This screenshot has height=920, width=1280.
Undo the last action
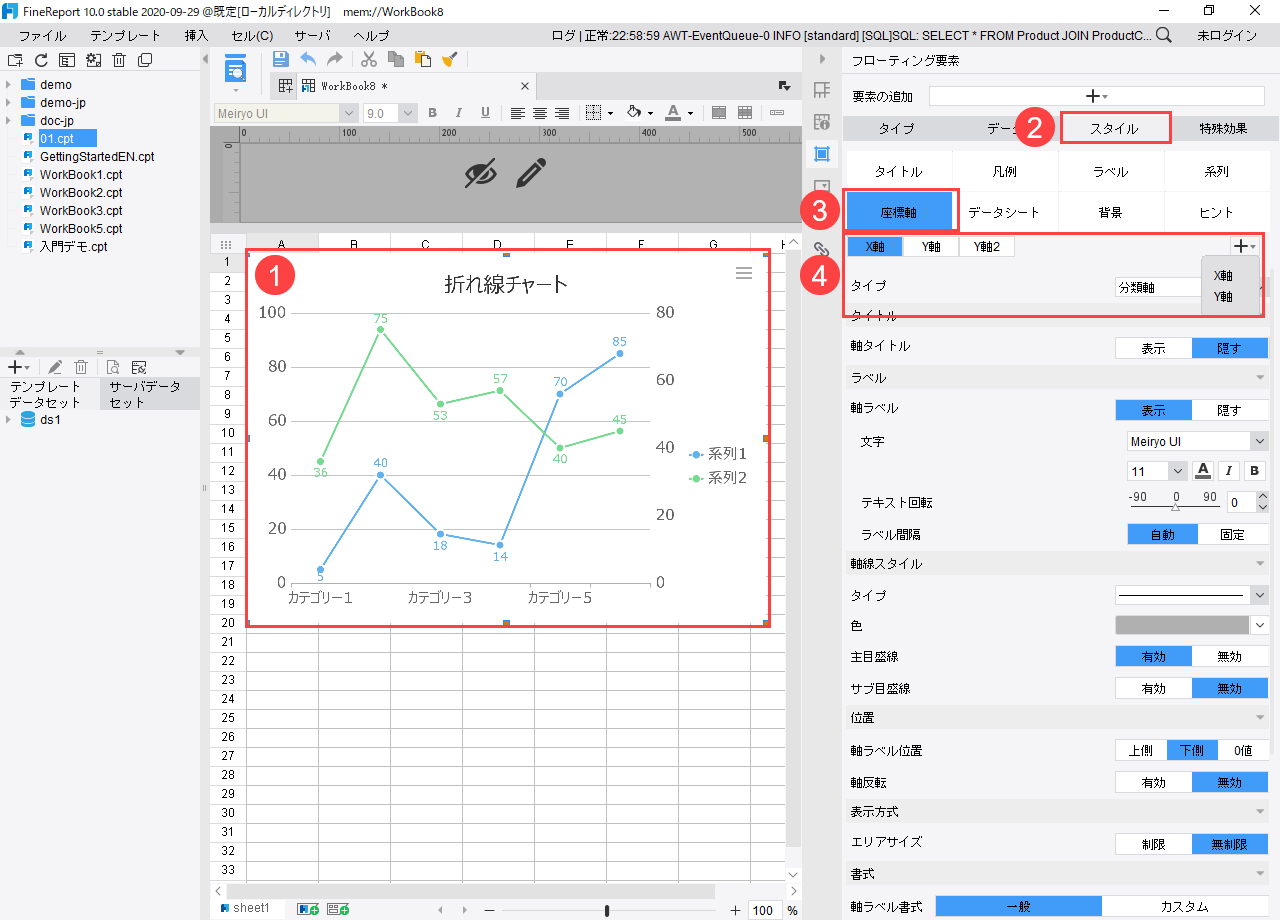[308, 59]
